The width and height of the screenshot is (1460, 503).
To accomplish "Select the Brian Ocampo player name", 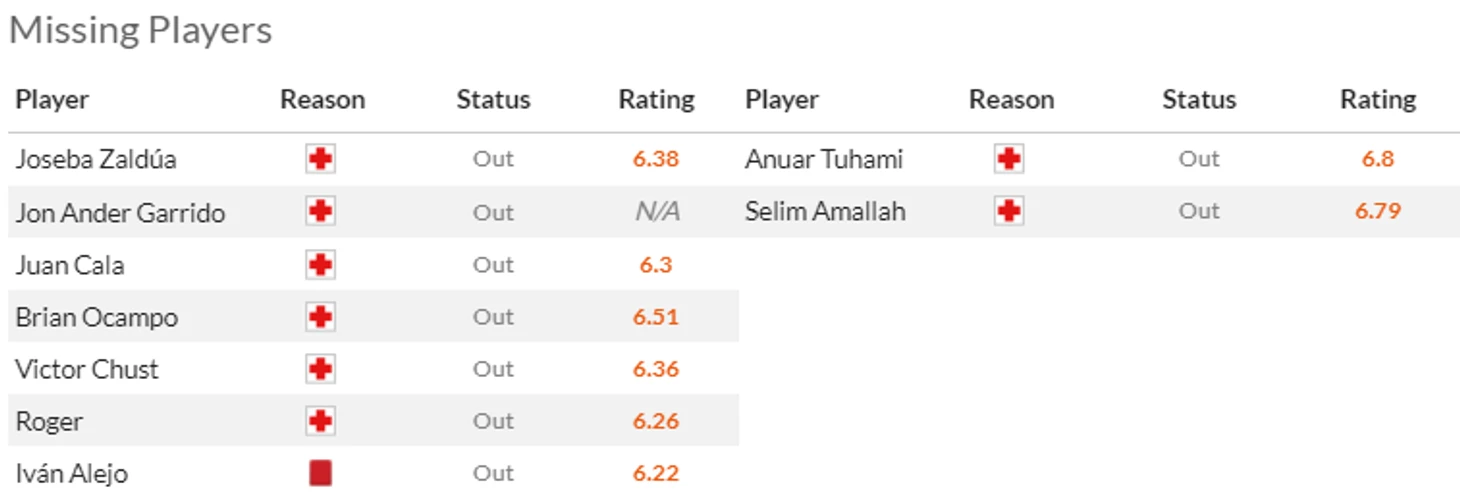I will pos(97,317).
